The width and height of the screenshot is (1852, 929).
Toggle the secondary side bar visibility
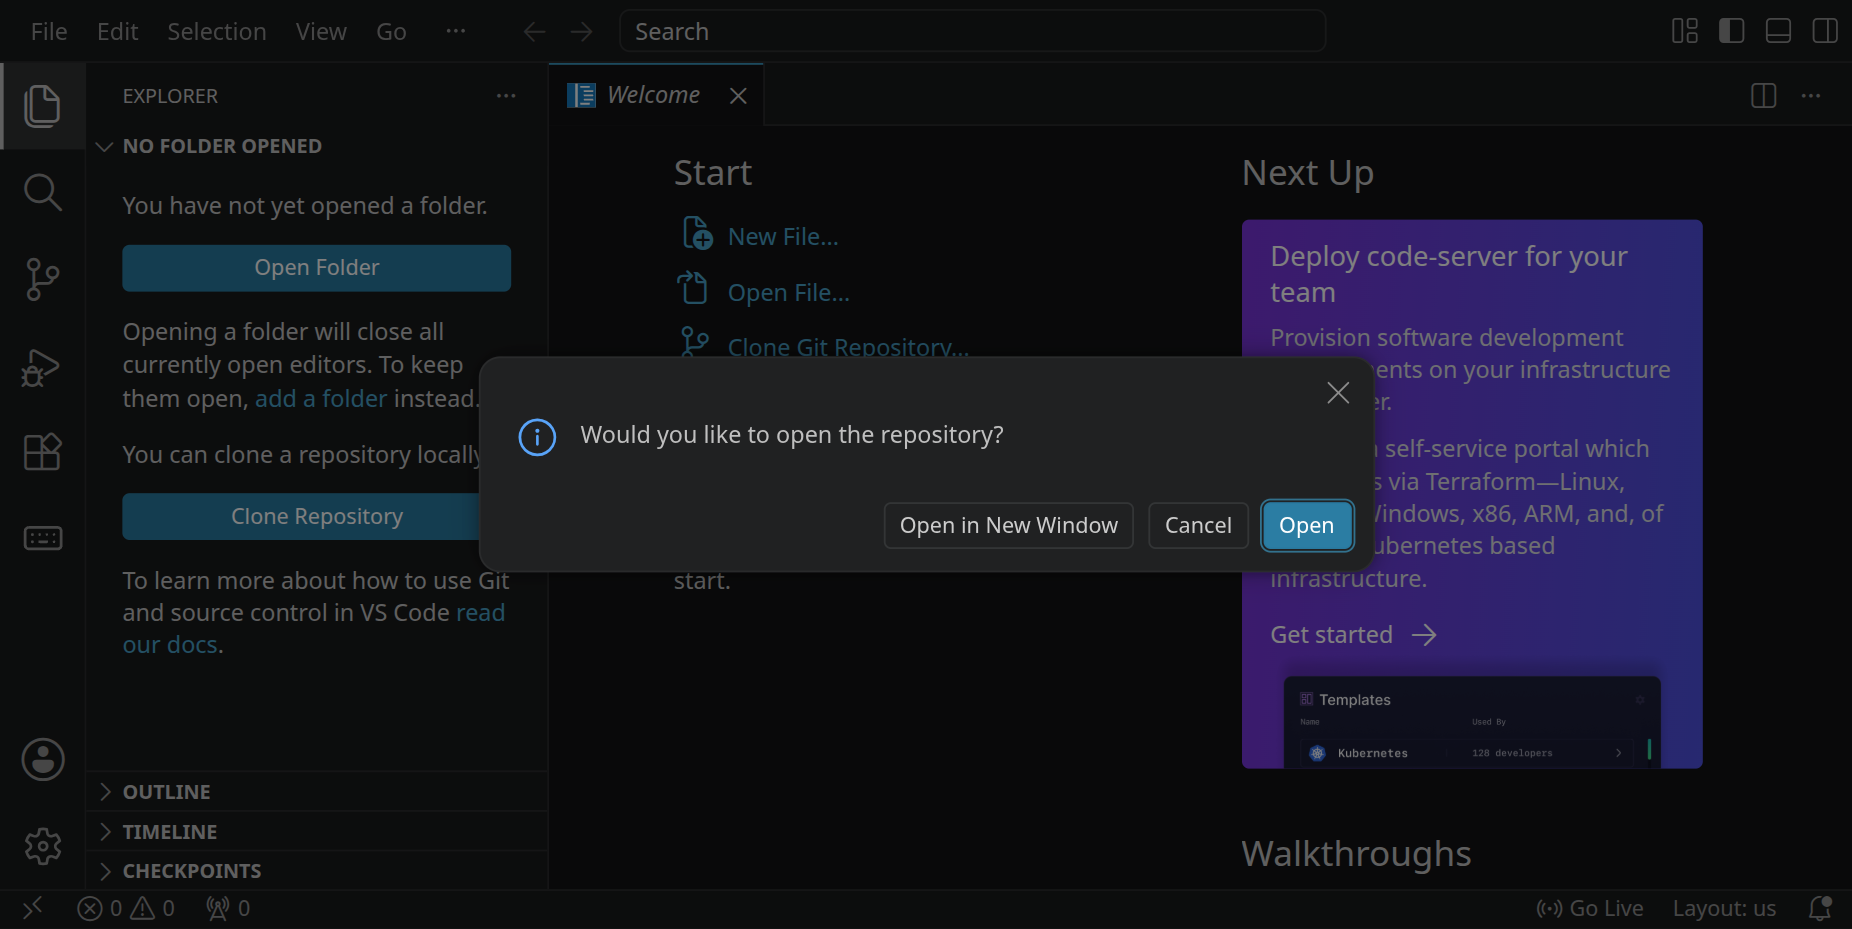click(x=1825, y=31)
